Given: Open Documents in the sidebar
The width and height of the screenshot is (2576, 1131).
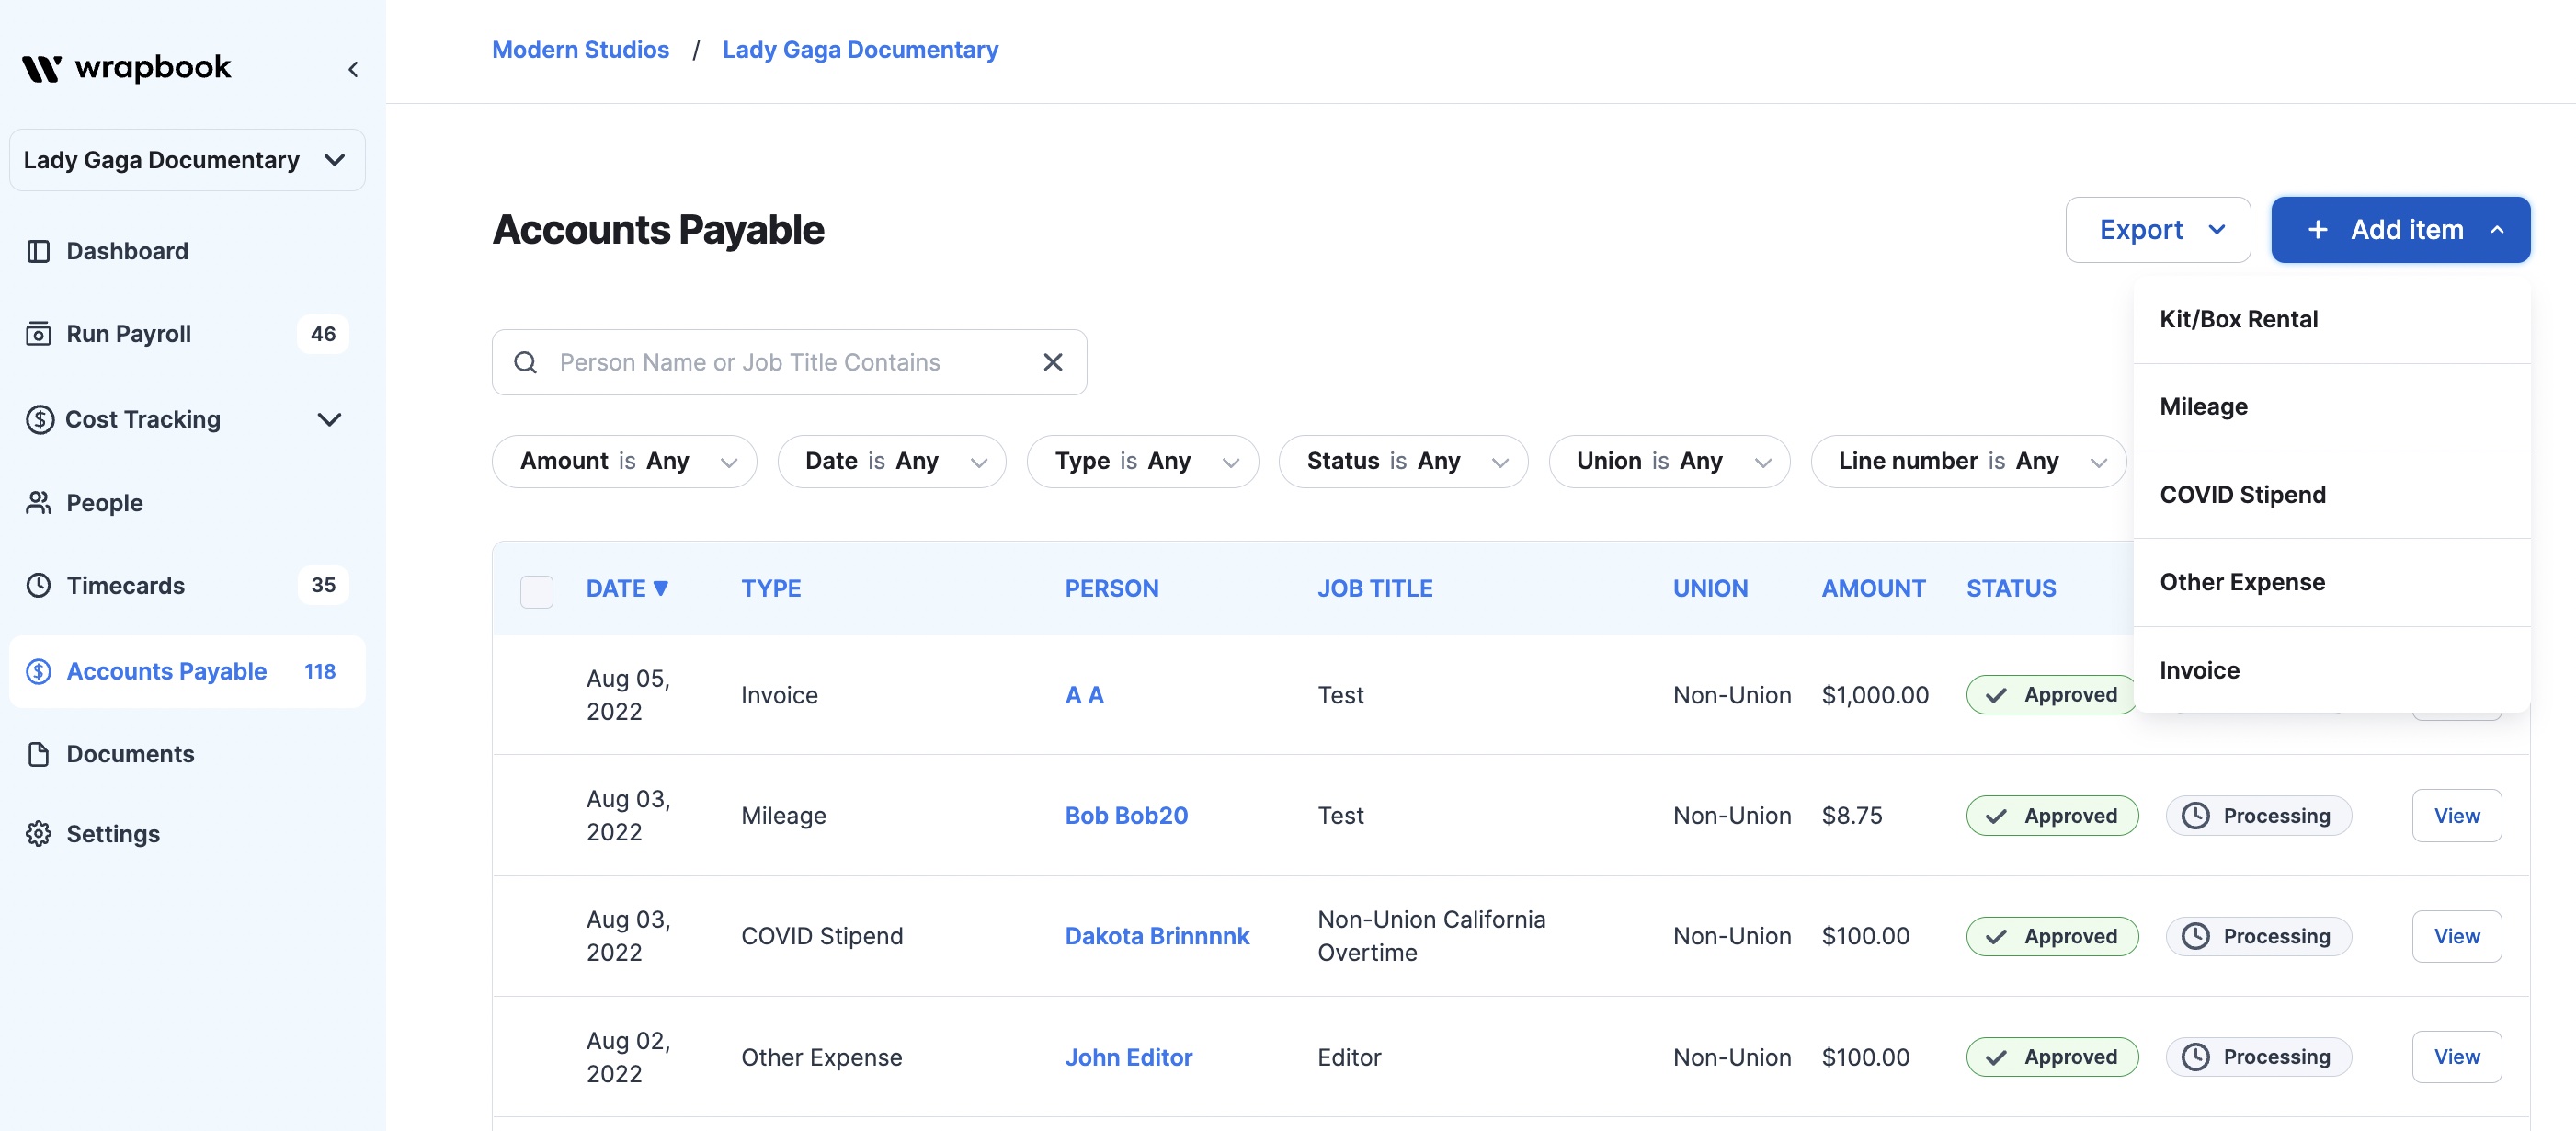Looking at the screenshot, I should coord(187,754).
